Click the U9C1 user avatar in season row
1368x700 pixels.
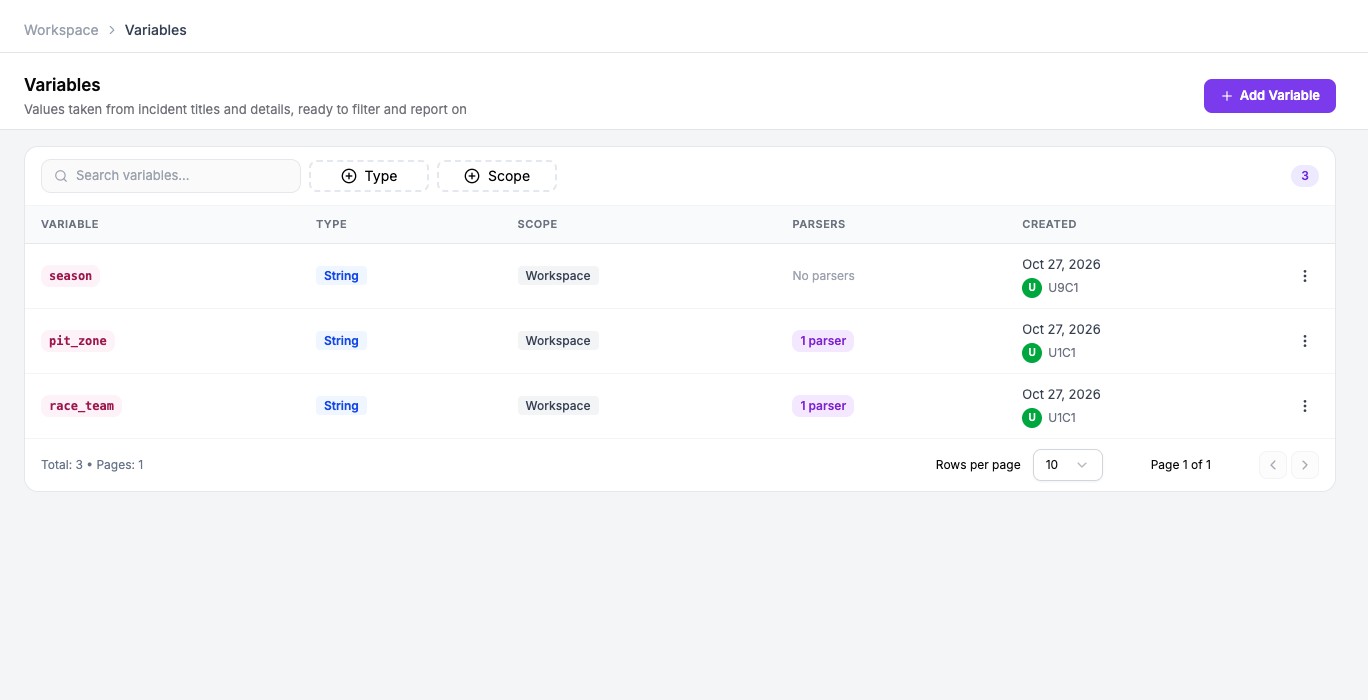(1032, 288)
